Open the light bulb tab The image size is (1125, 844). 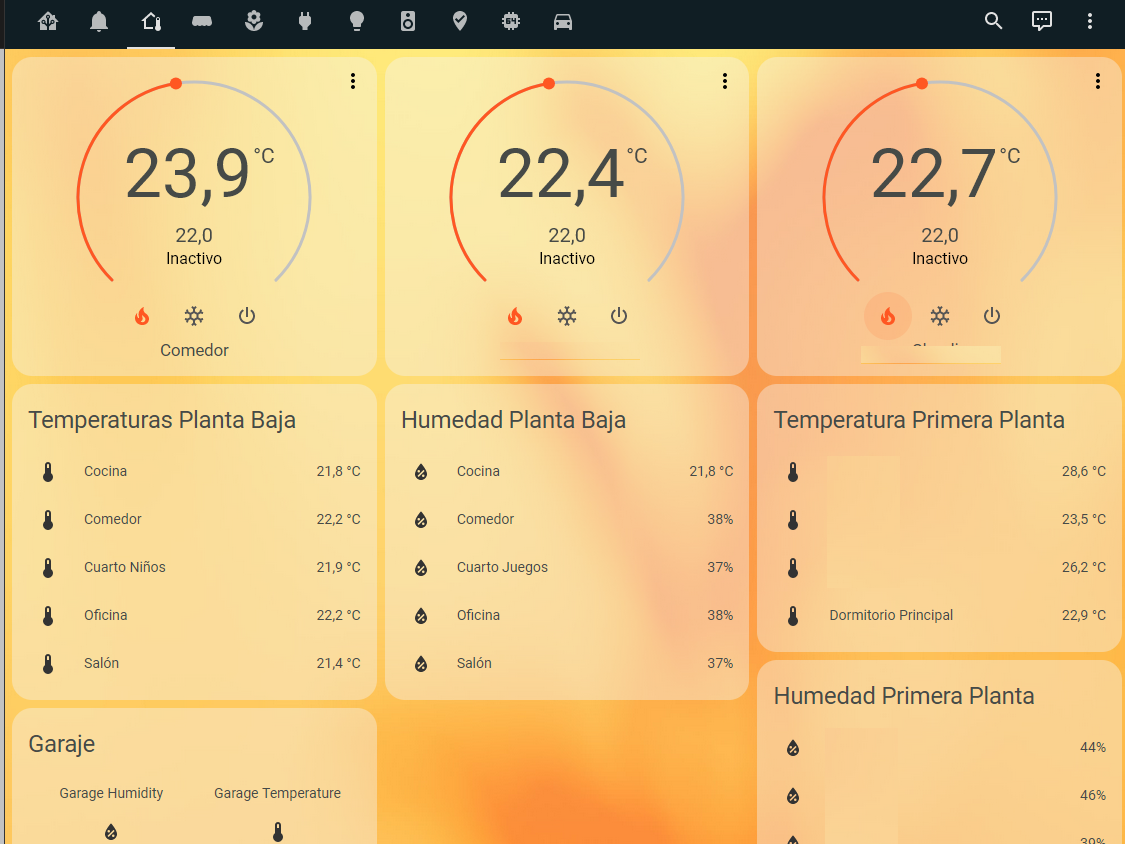tap(357, 21)
